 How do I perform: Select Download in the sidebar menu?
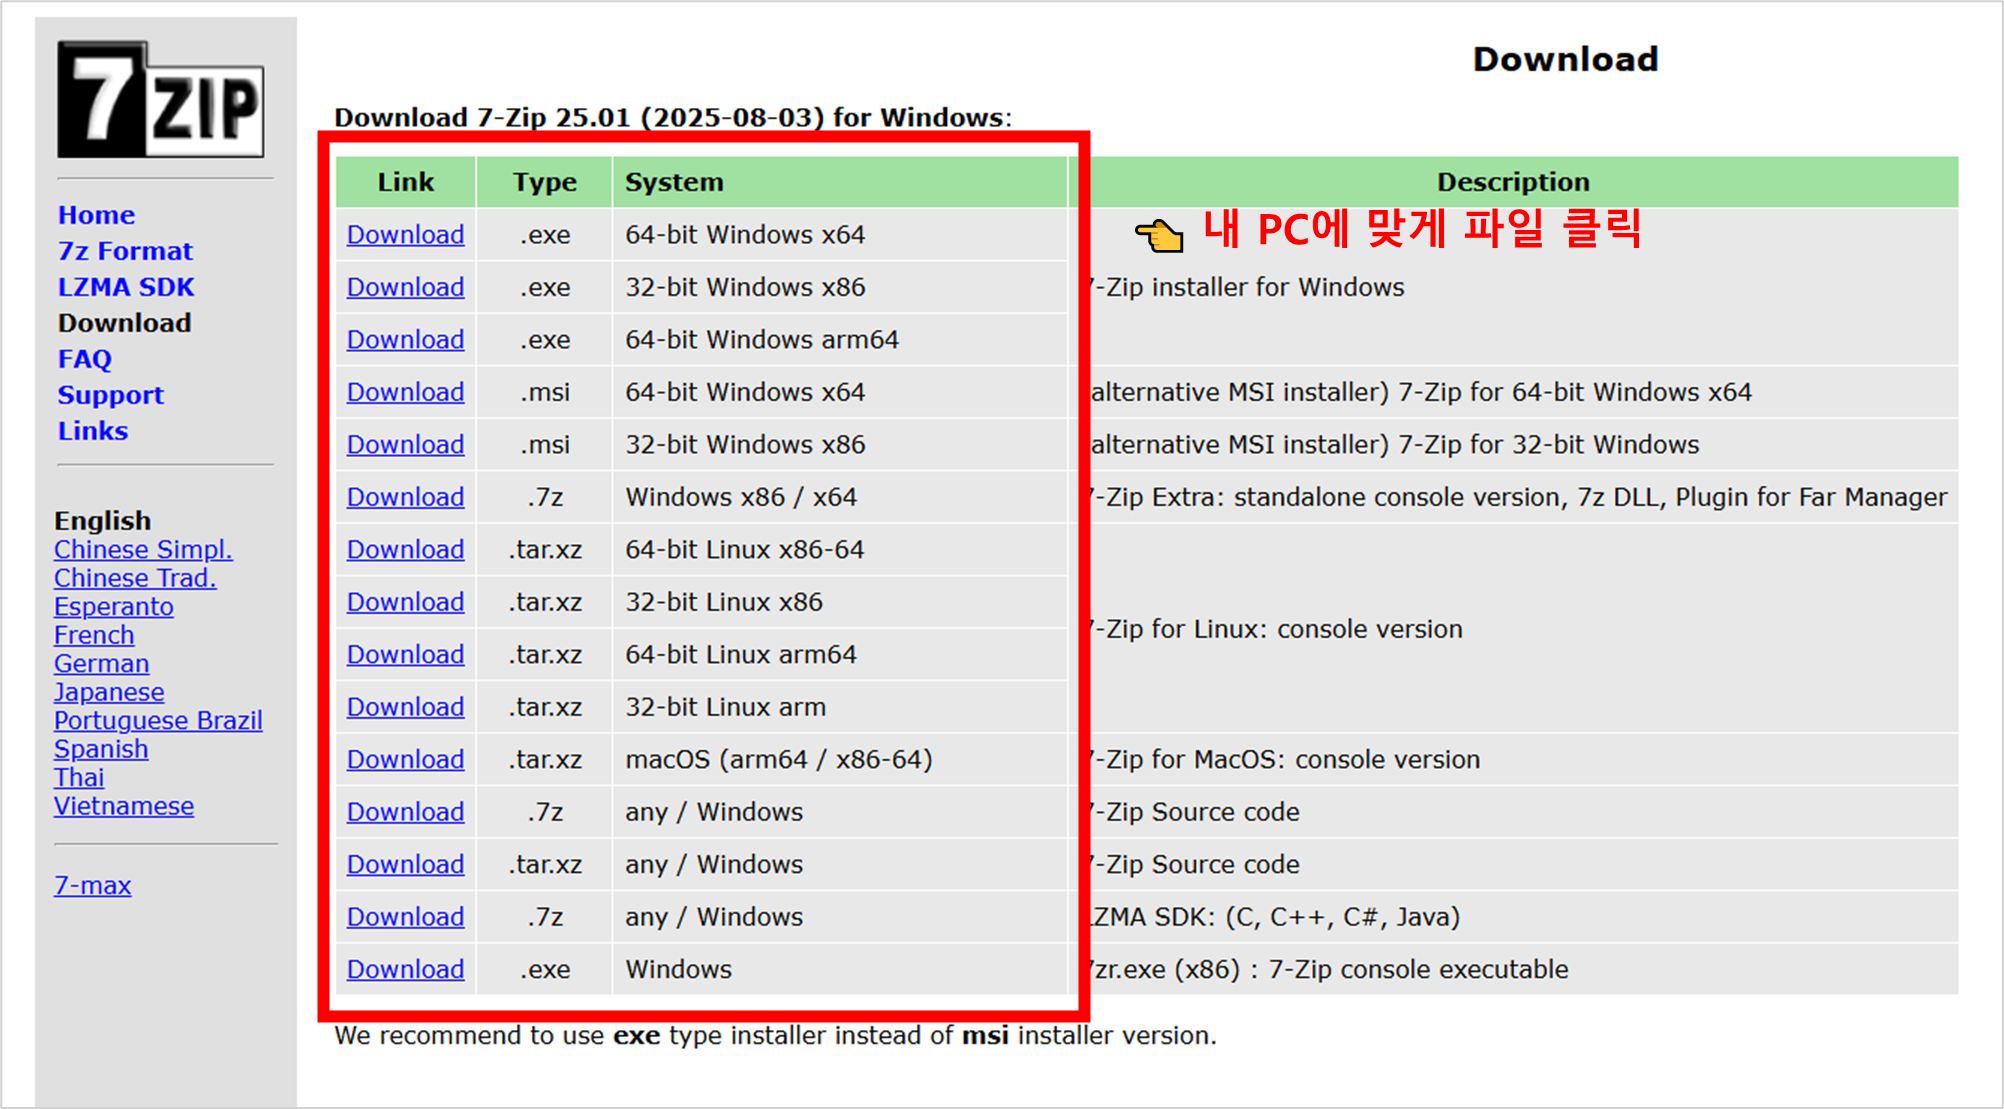[x=124, y=323]
